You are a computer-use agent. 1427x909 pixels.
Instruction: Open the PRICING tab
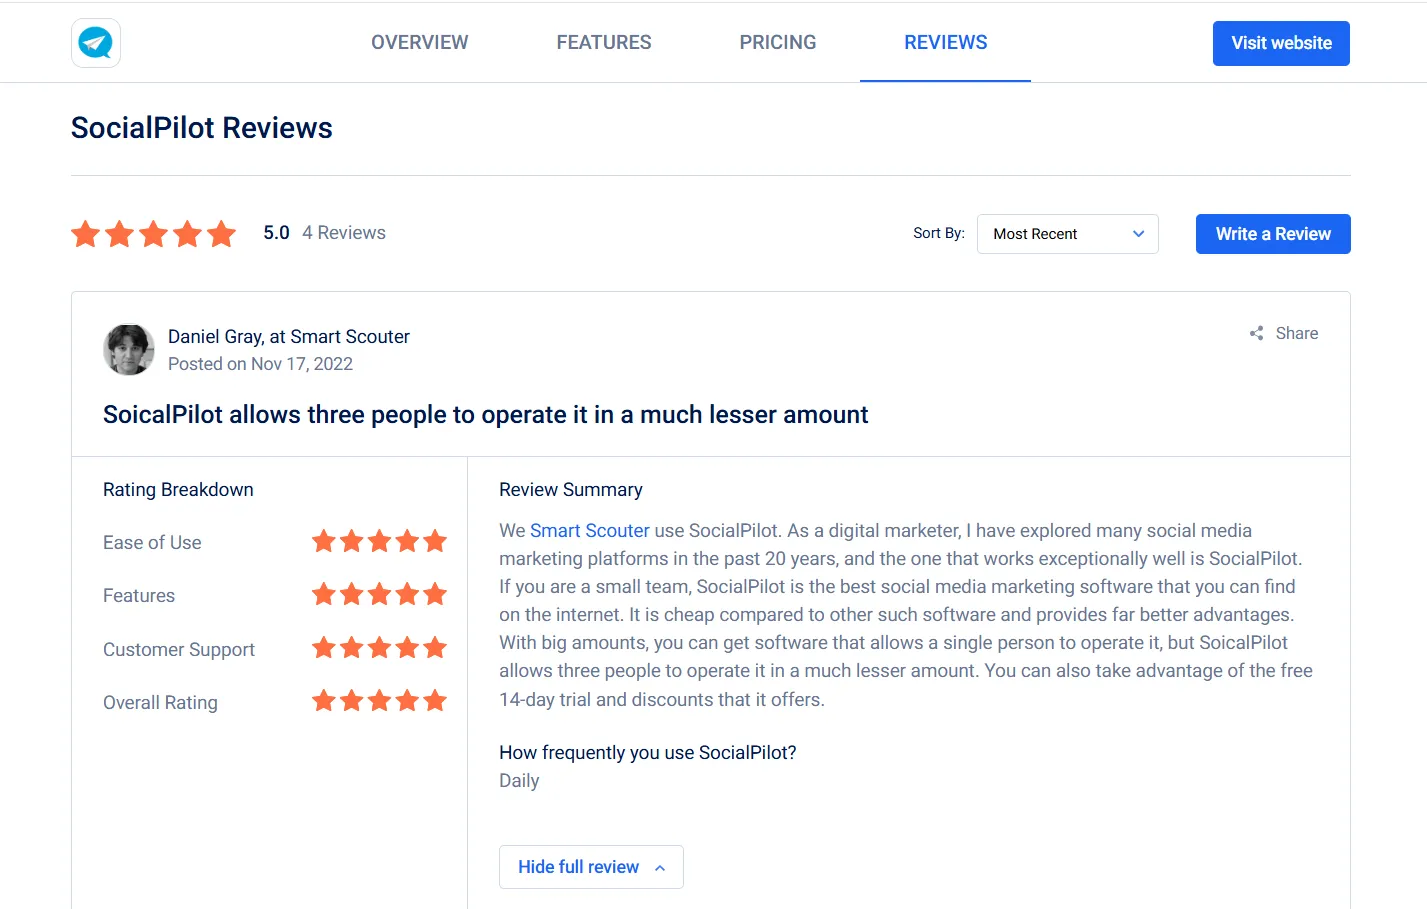[778, 42]
